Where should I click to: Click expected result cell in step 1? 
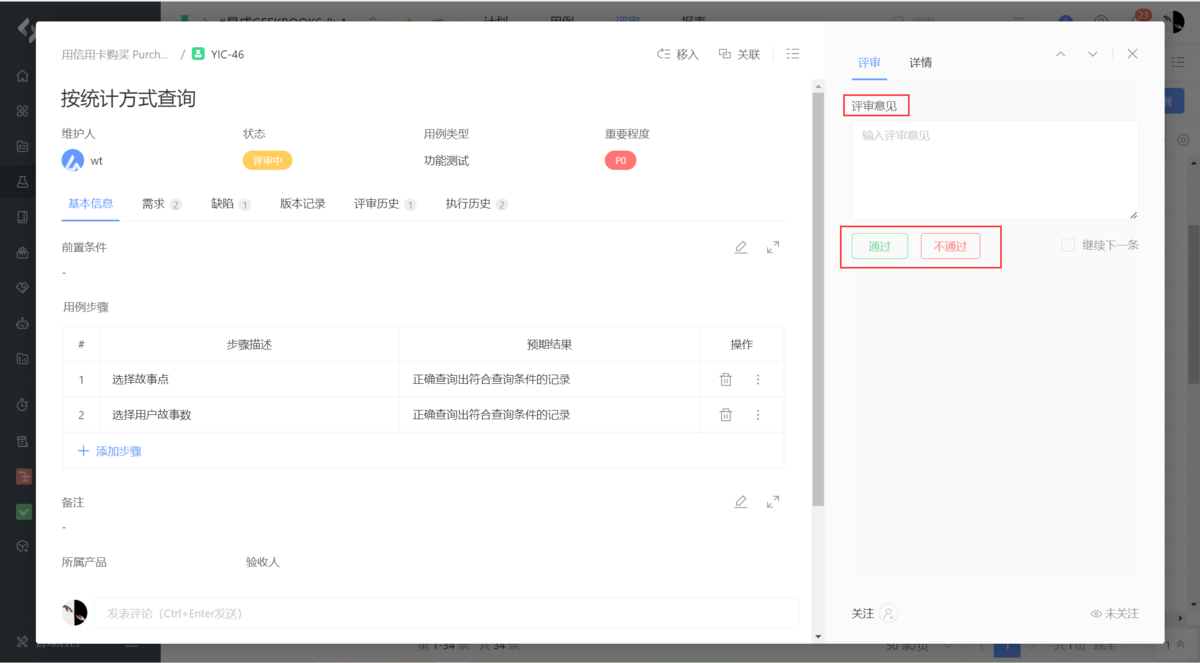point(549,379)
